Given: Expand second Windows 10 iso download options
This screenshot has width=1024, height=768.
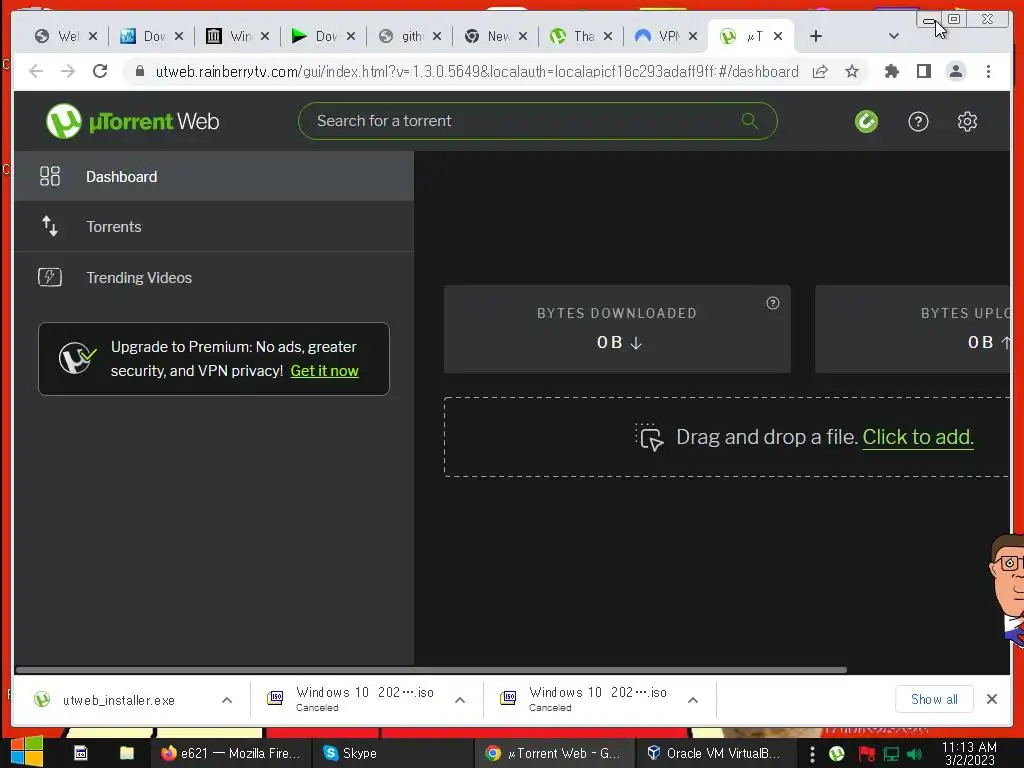Looking at the screenshot, I should (693, 700).
